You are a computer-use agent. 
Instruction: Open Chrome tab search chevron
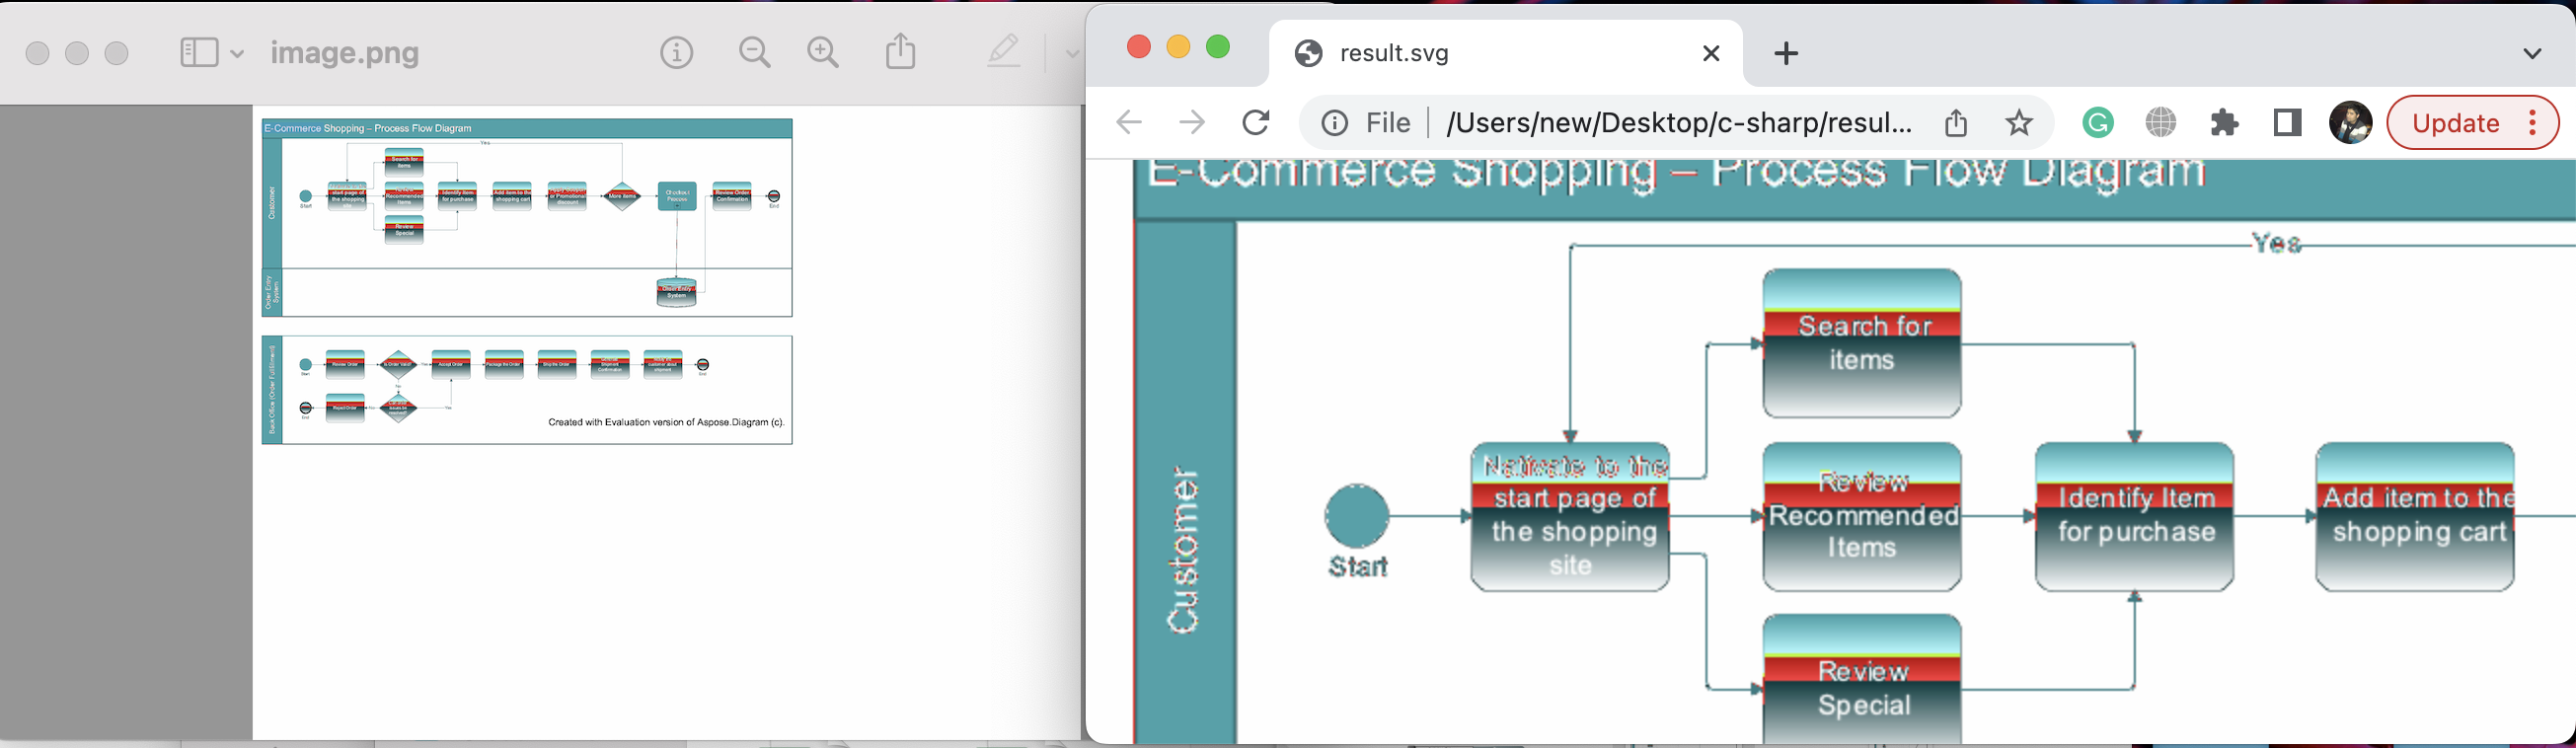2532,53
